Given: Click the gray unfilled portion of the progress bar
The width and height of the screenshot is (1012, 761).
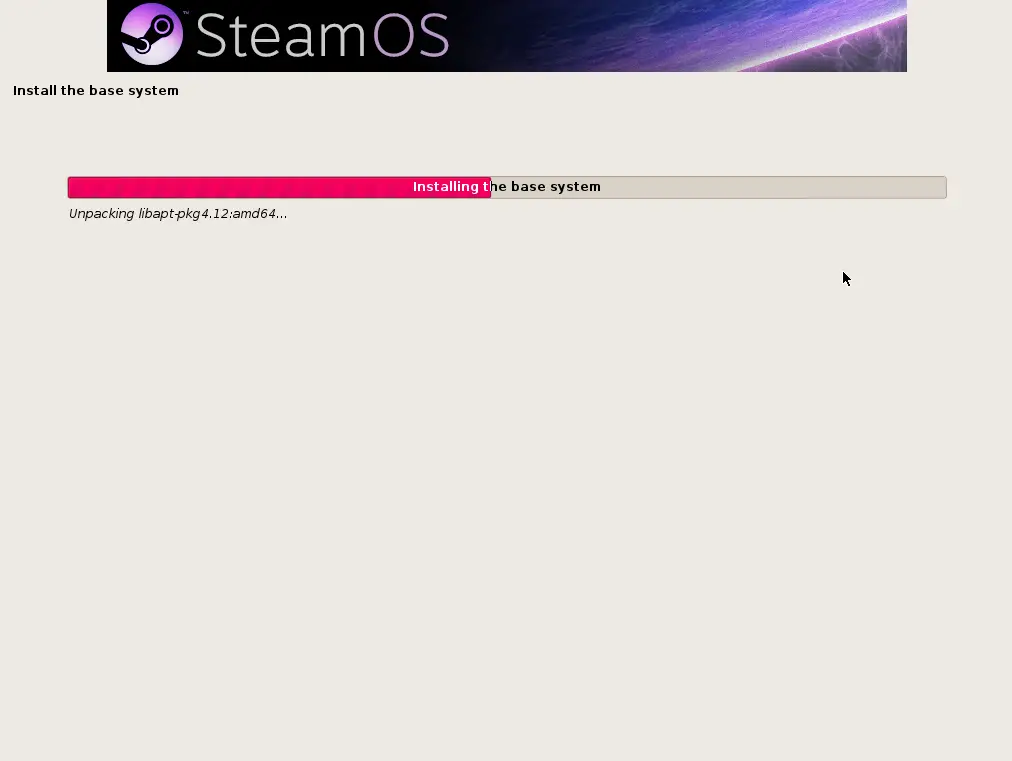Looking at the screenshot, I should 718,187.
